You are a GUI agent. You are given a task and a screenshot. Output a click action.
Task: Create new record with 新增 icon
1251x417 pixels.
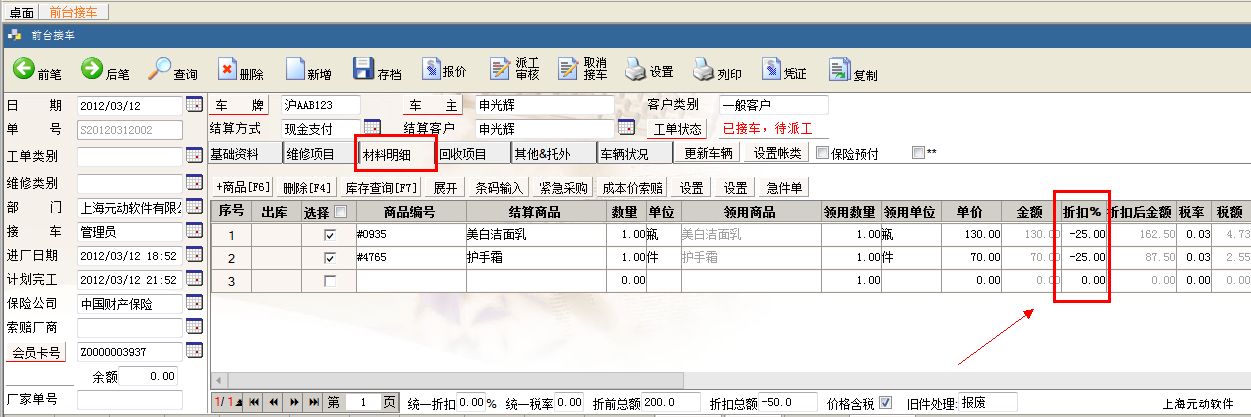[295, 70]
